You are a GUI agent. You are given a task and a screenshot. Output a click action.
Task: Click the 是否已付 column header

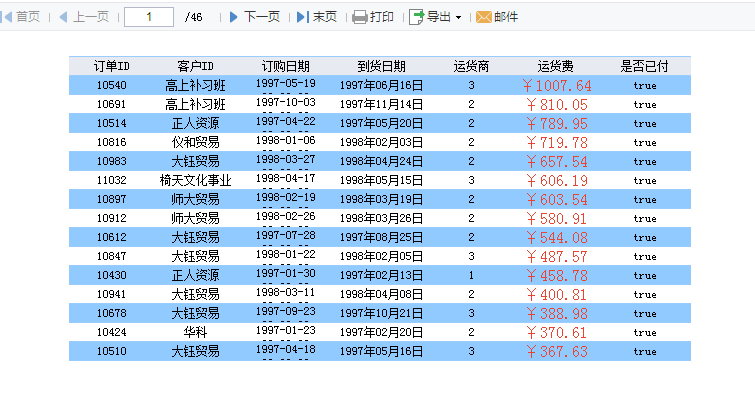pos(644,66)
